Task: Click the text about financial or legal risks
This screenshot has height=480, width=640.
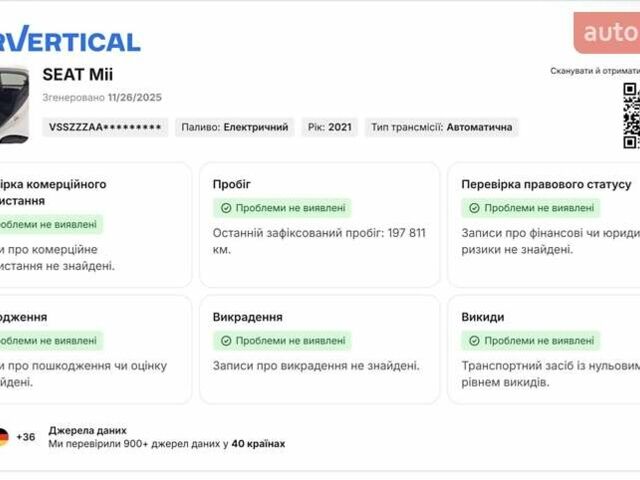Action: click(551, 241)
